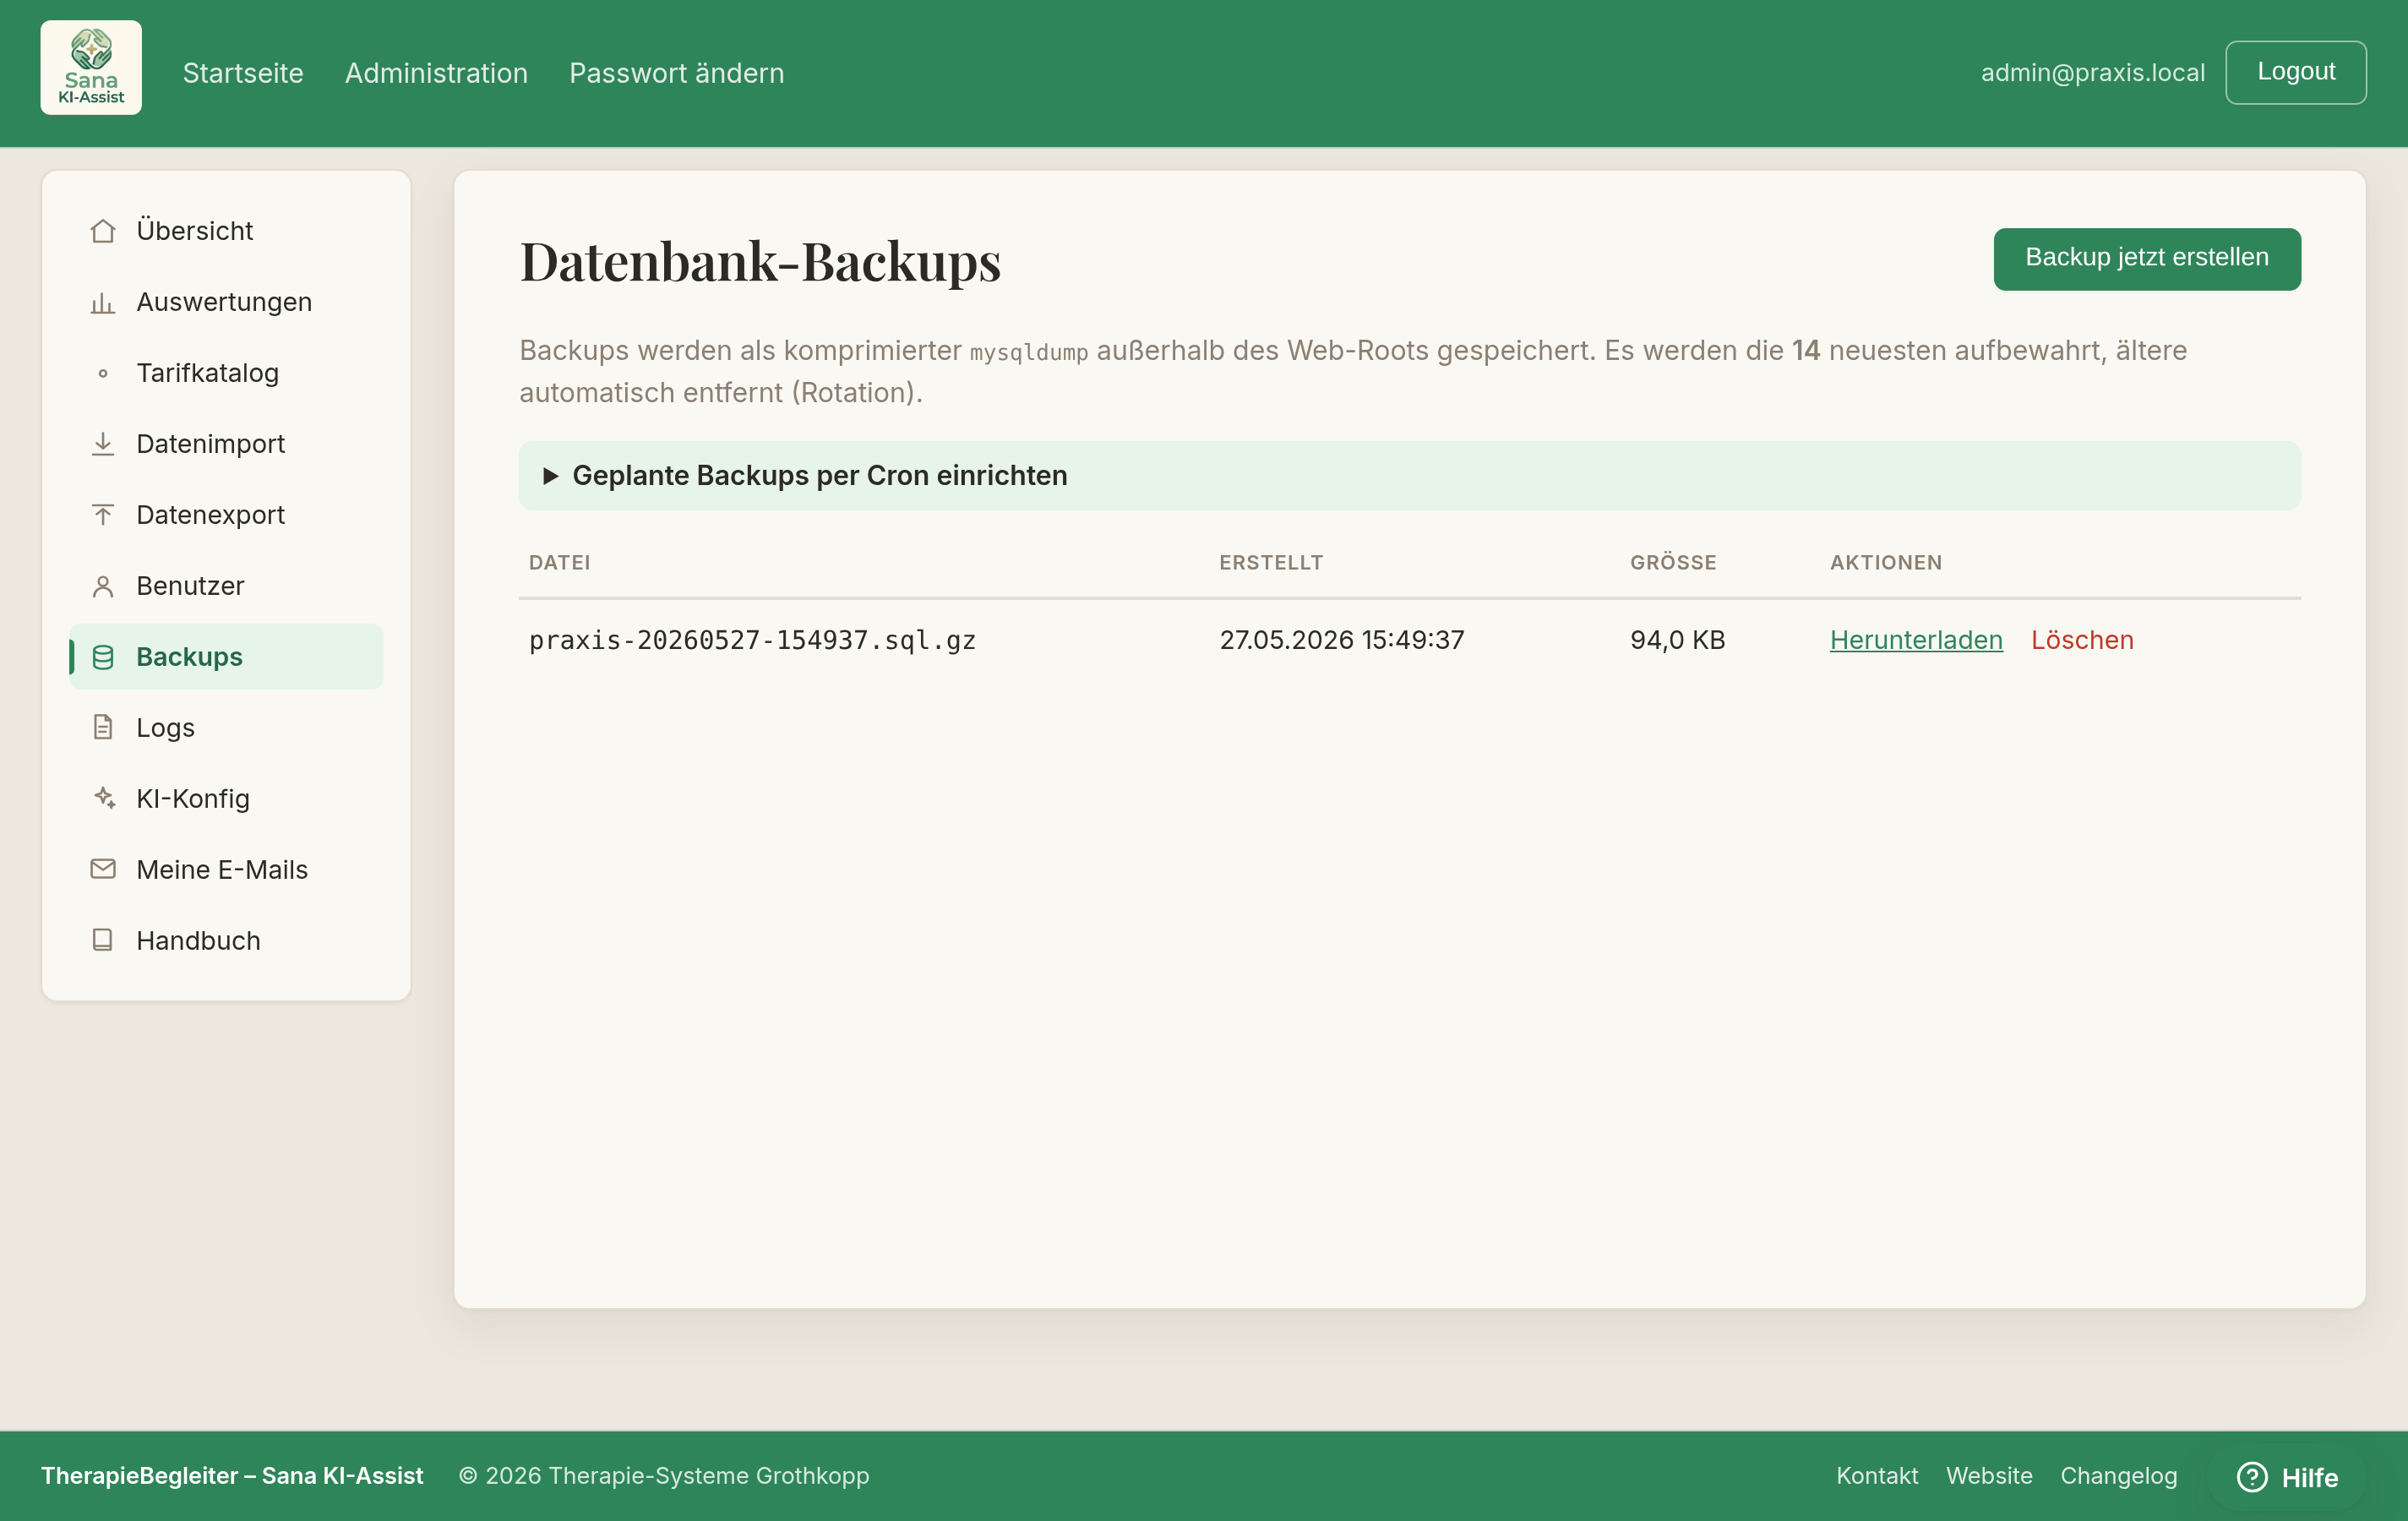Click the Sana KI-Assist logo
2408x1521 pixels.
(x=91, y=68)
